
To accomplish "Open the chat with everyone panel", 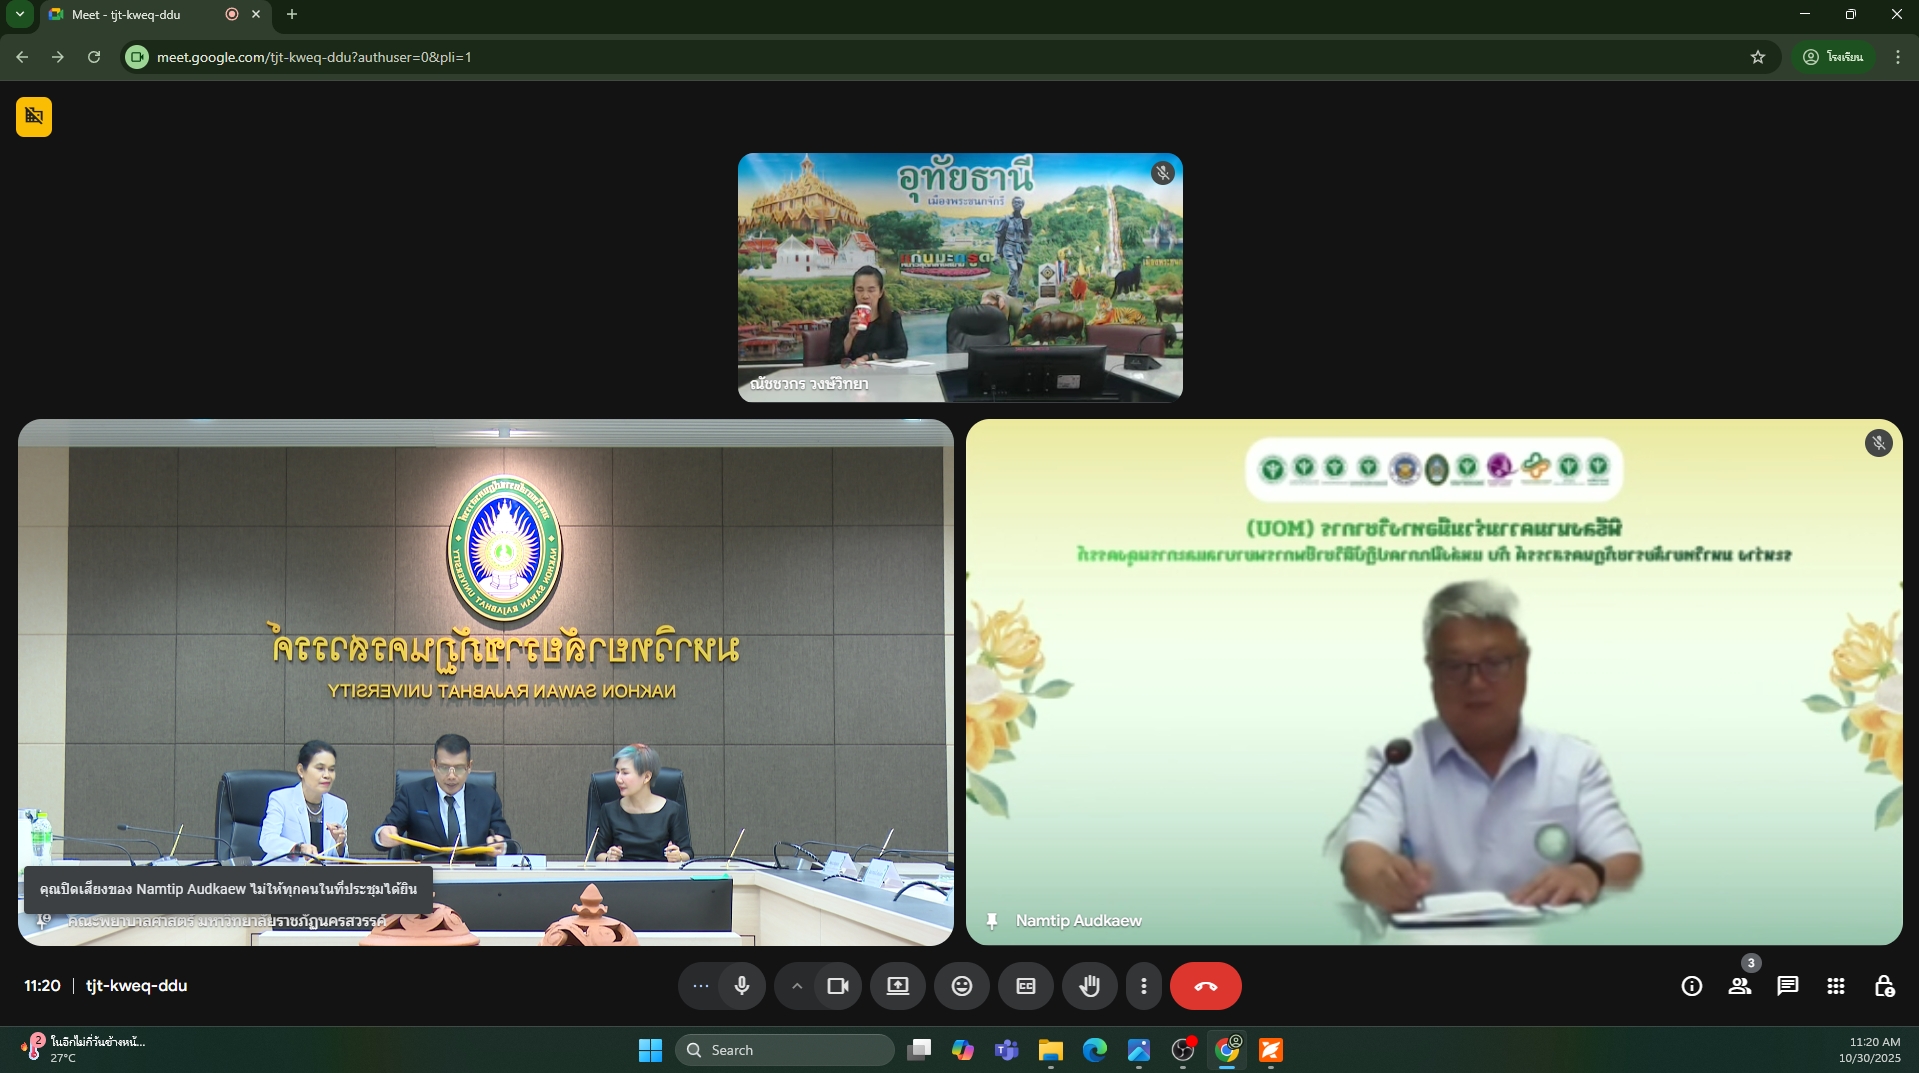I will (x=1788, y=986).
